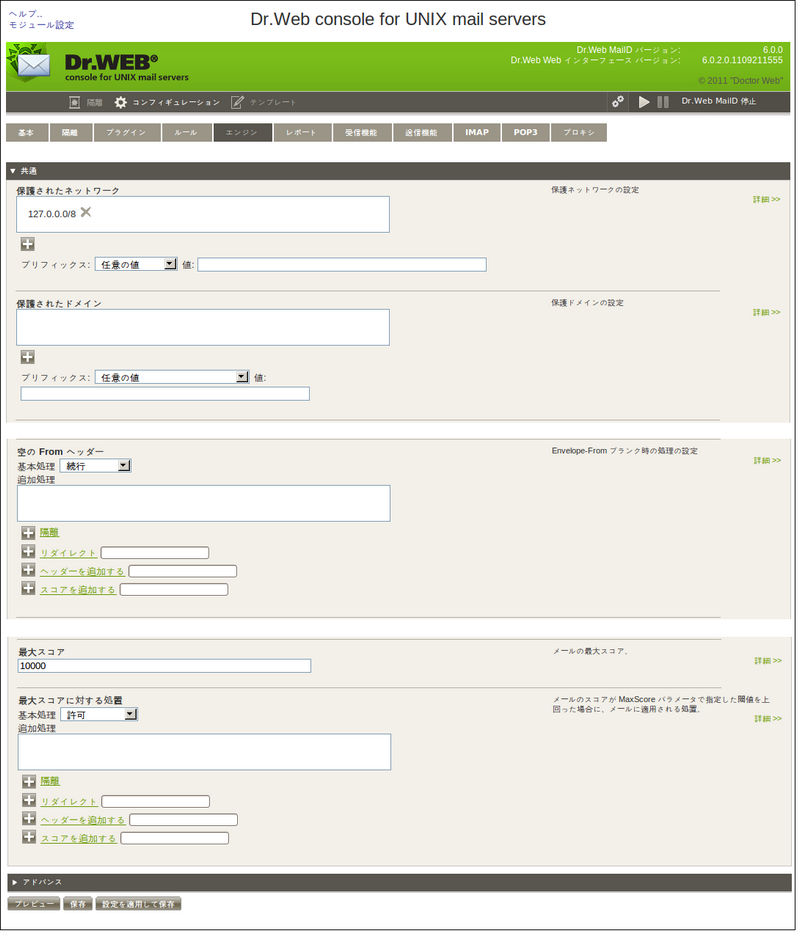Focus the 最大スコア field showing 10000

coord(164,666)
